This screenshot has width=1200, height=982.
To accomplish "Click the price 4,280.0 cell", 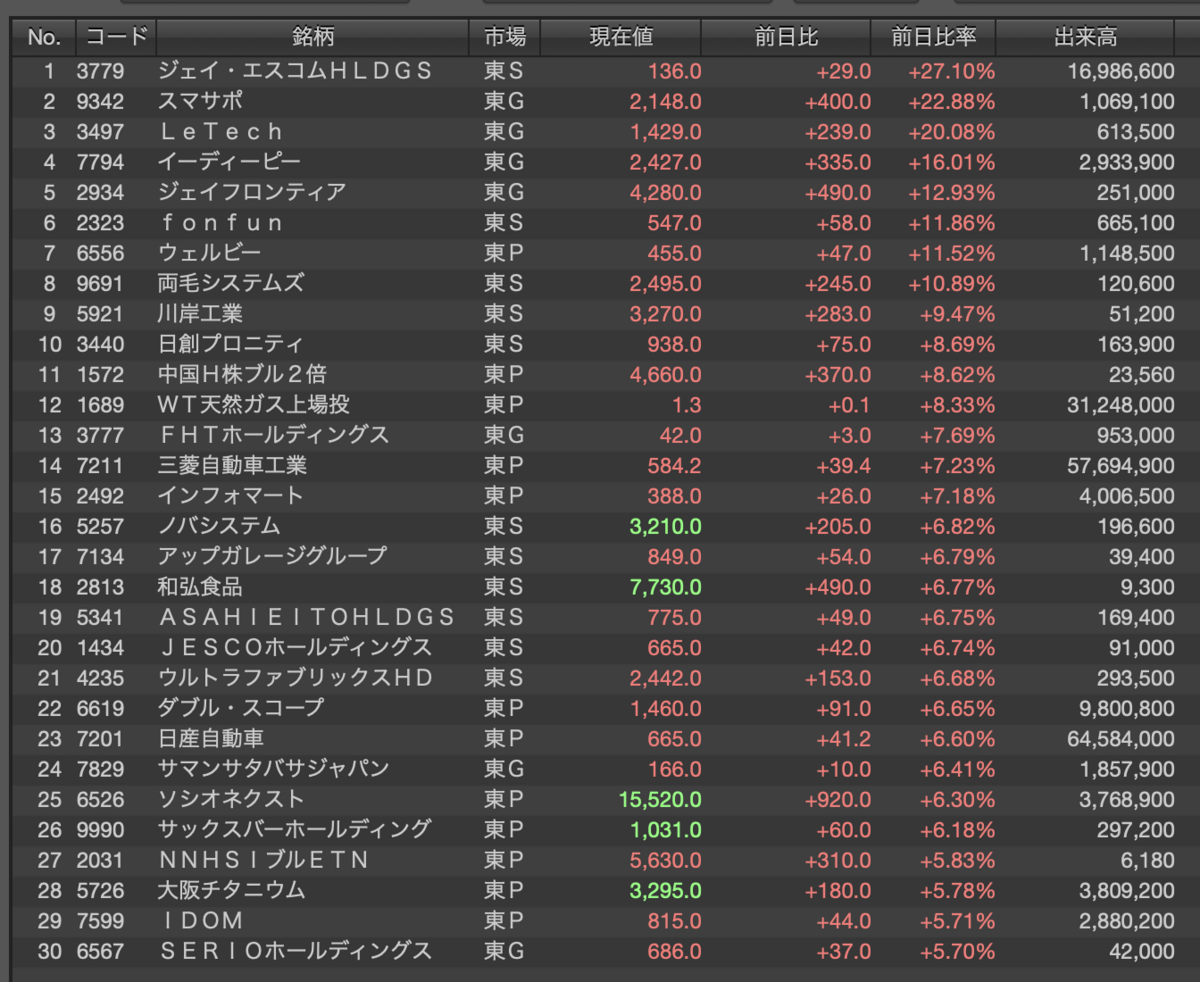I will click(667, 192).
